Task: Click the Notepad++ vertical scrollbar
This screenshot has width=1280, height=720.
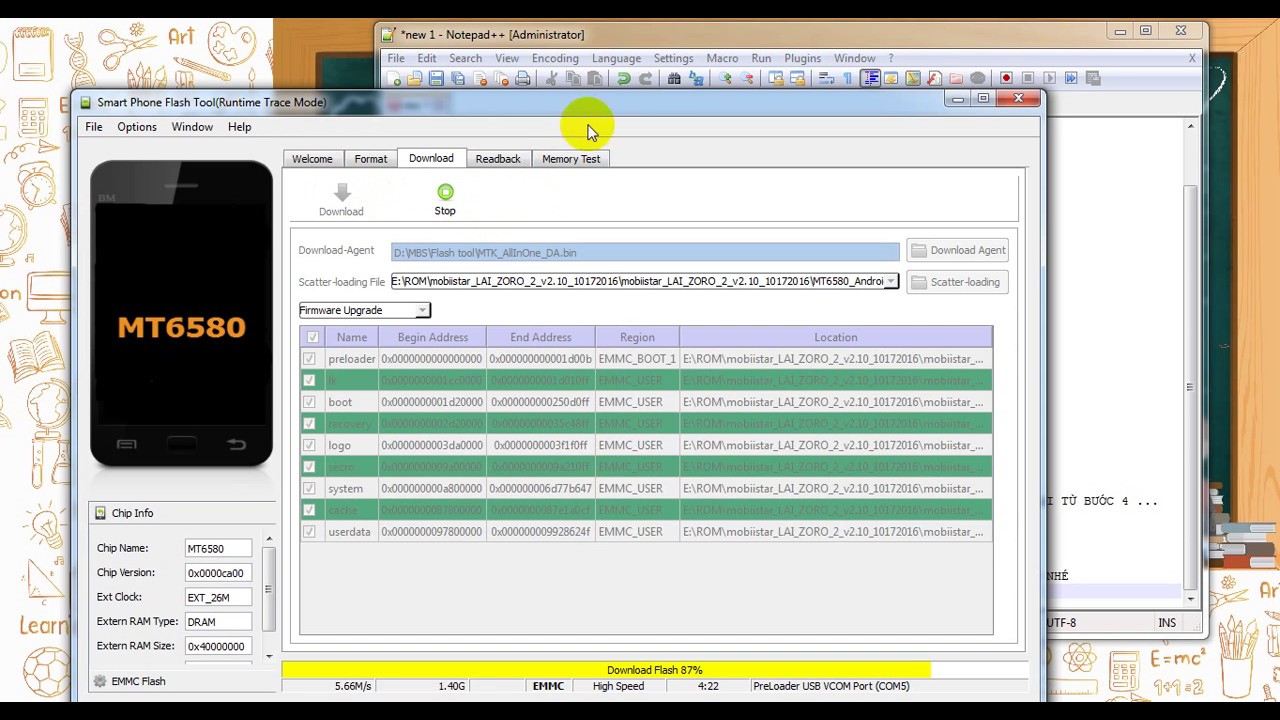Action: point(1190,362)
